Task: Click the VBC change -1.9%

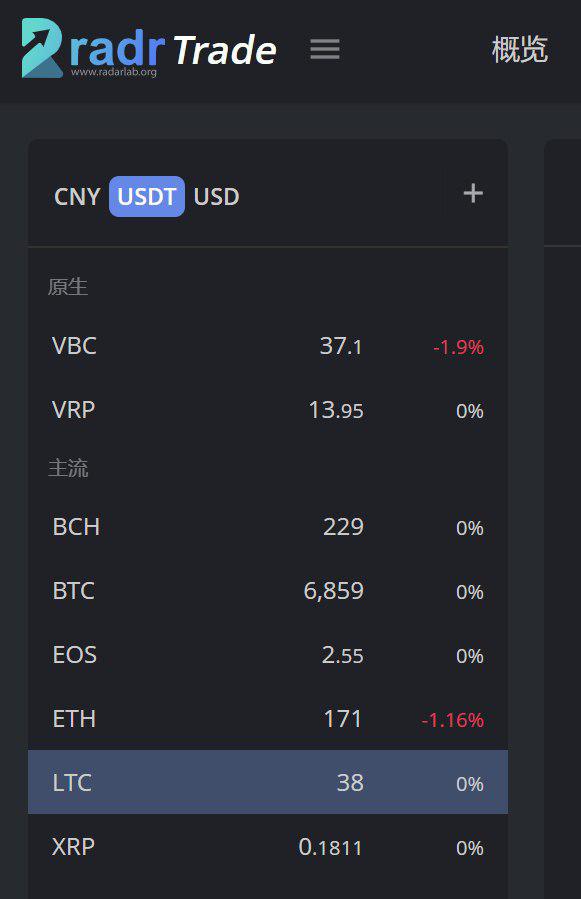Action: pyautogui.click(x=458, y=347)
